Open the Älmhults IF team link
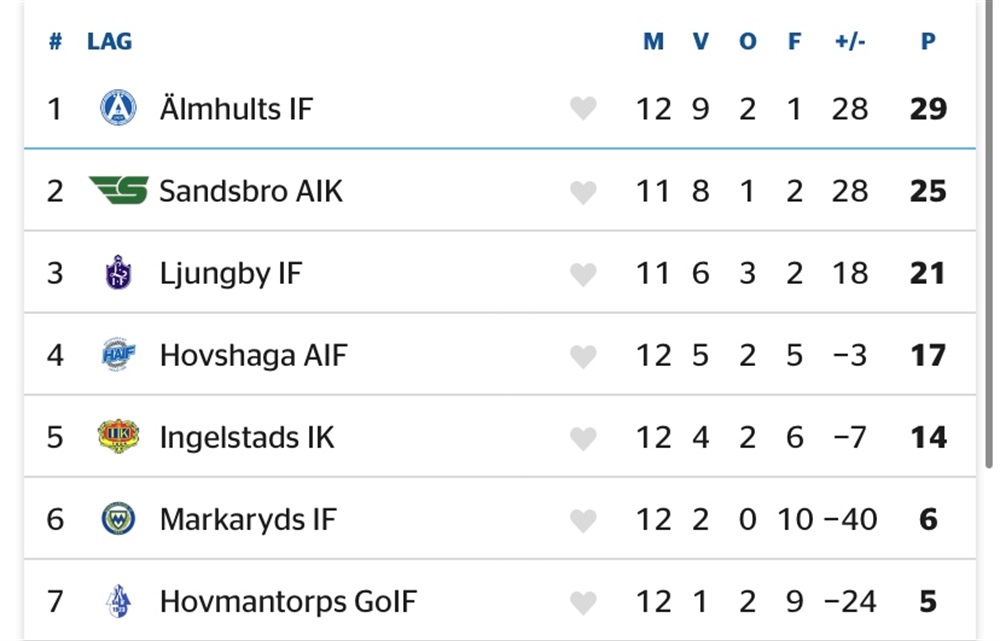Viewport: 1000px width, 641px height. click(x=236, y=108)
